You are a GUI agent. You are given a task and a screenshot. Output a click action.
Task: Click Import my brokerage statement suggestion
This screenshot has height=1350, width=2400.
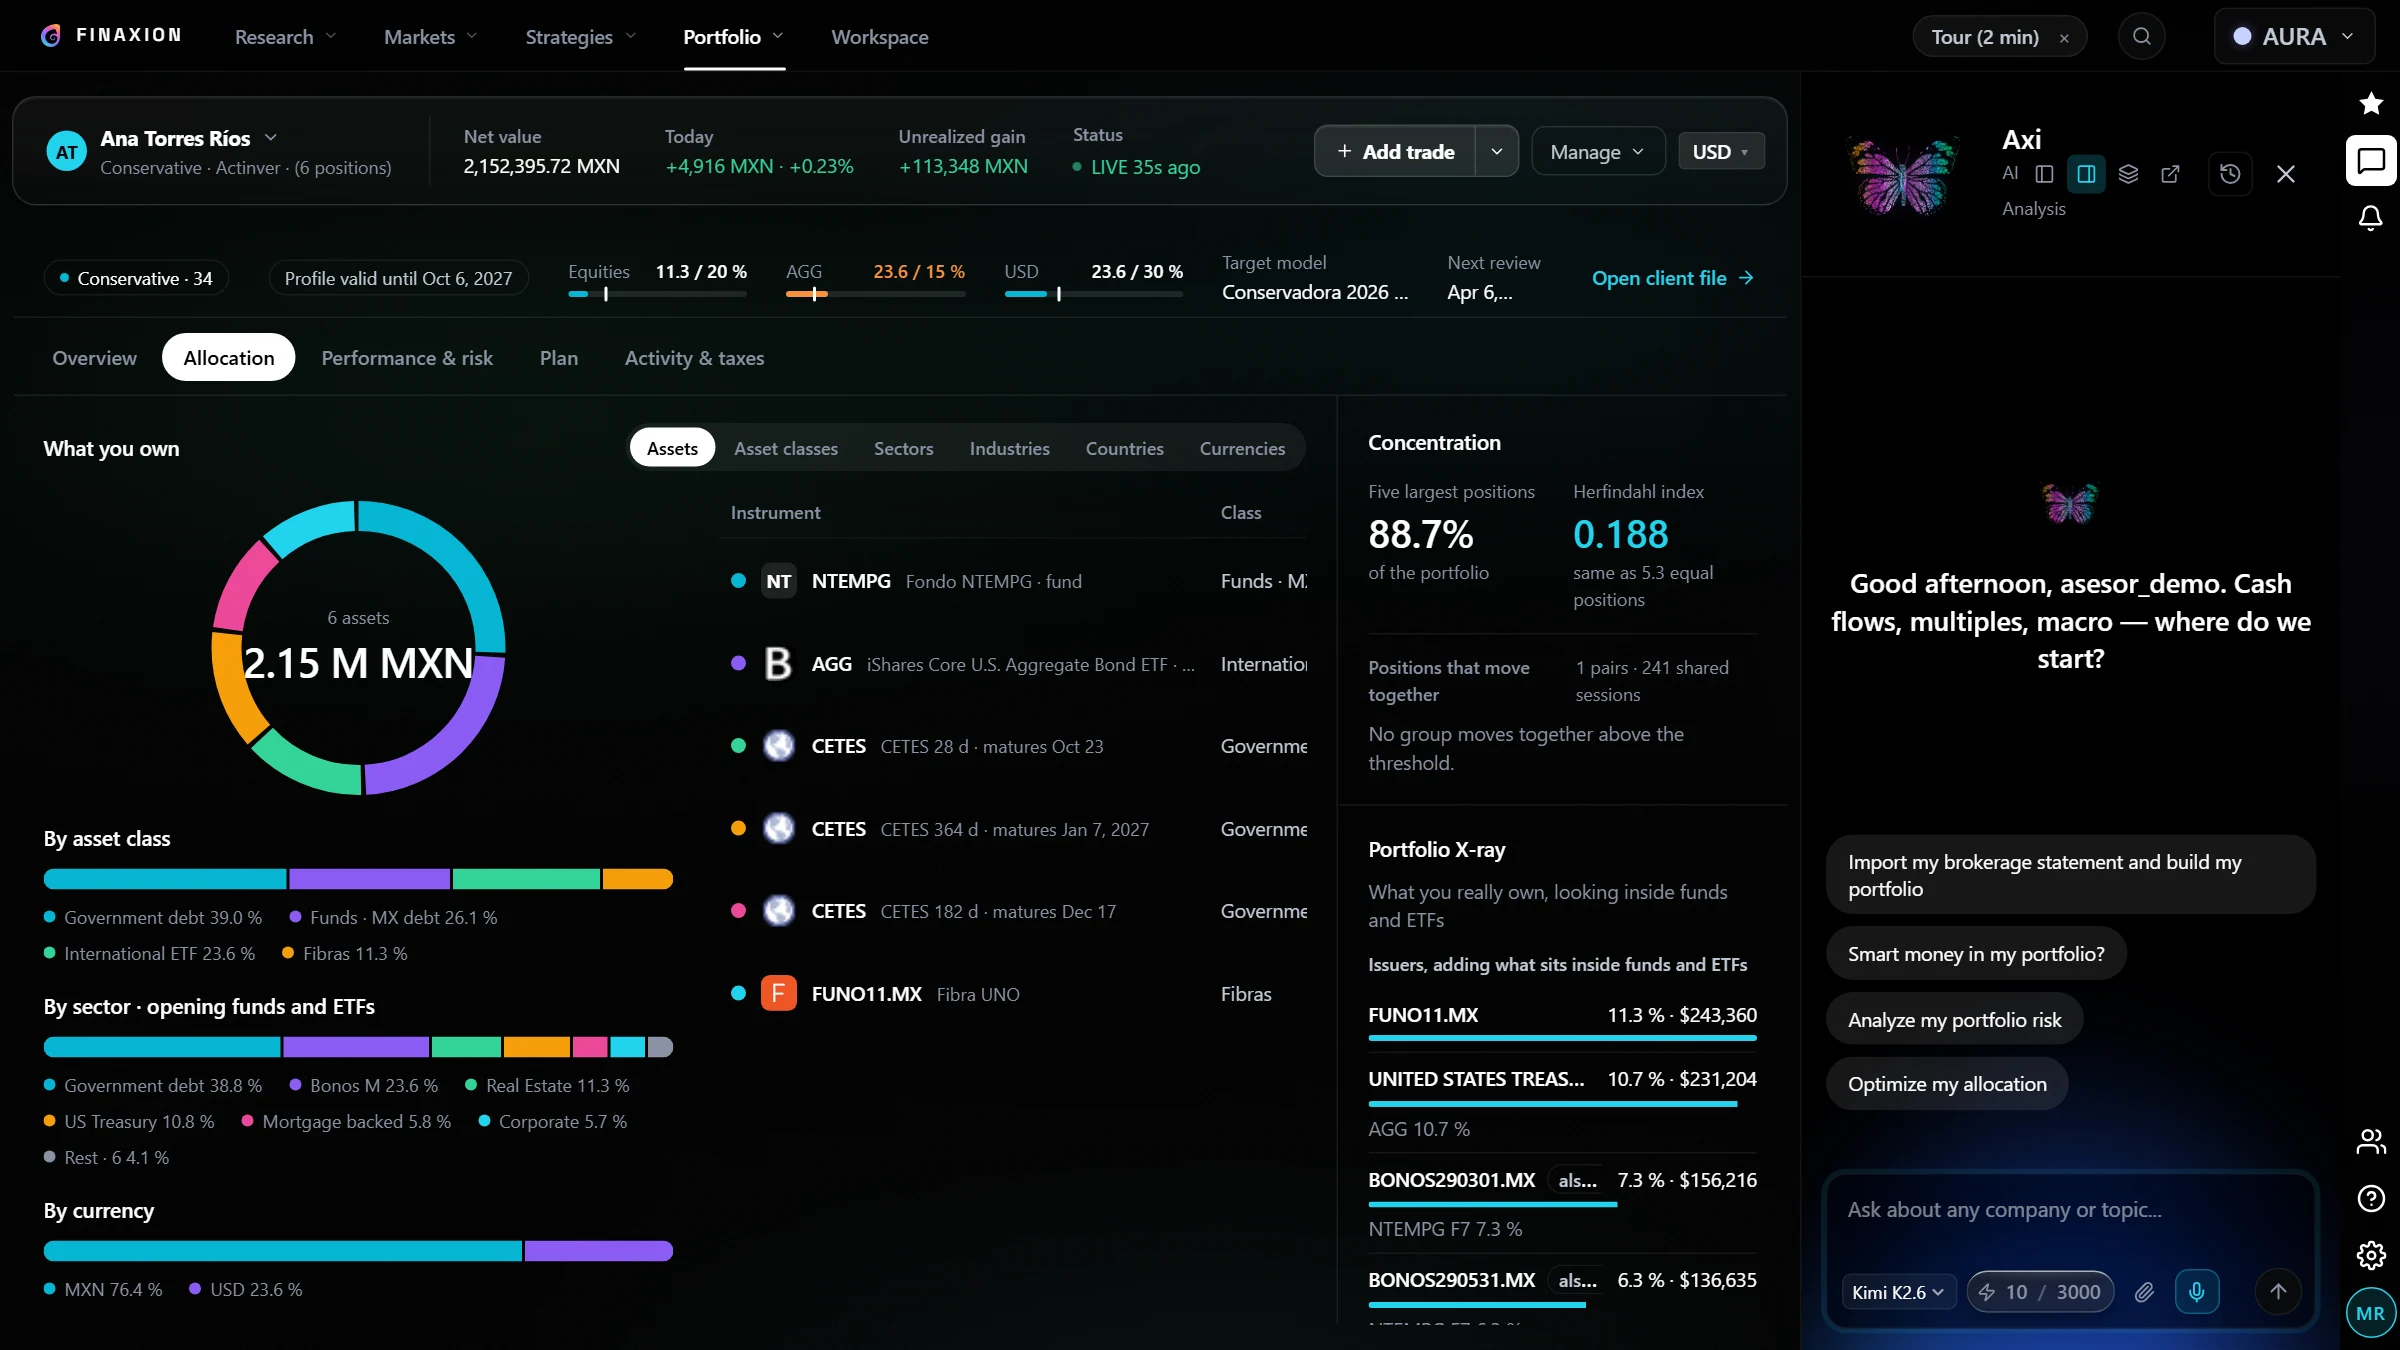[2070, 875]
